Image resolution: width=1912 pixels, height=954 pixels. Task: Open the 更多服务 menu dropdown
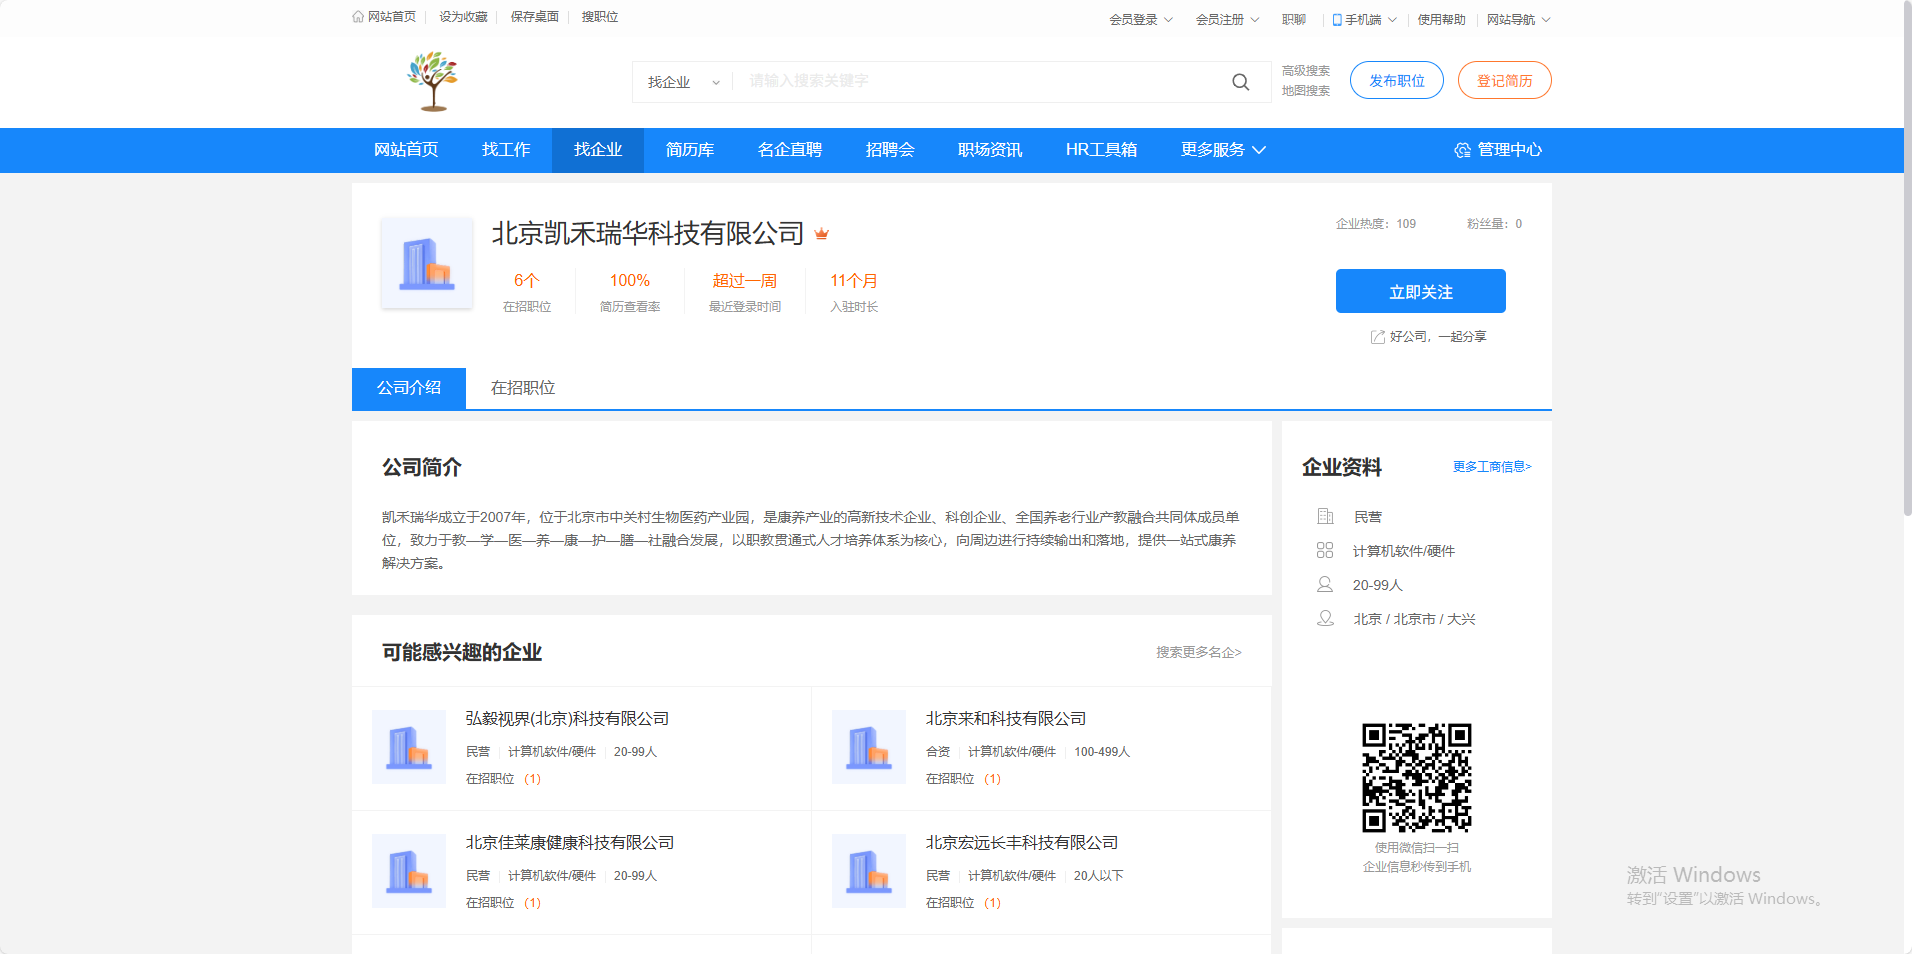click(1221, 150)
